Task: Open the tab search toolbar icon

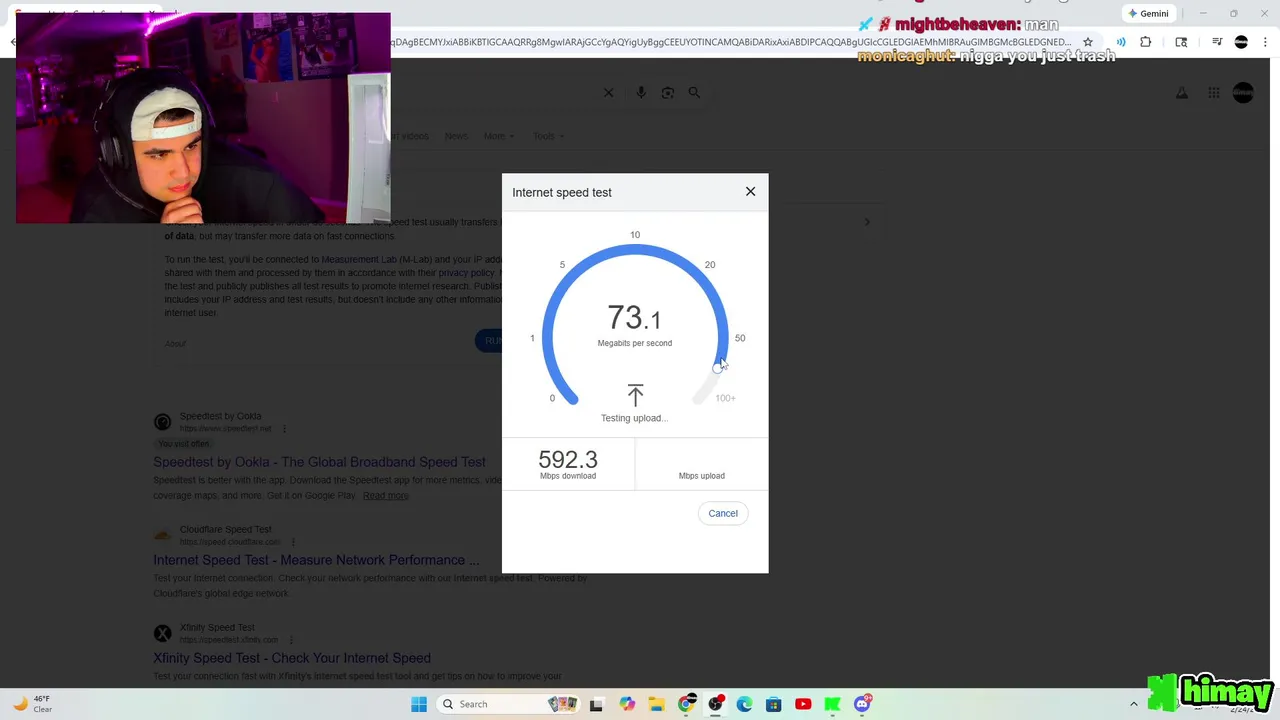Action: click(x=1181, y=42)
